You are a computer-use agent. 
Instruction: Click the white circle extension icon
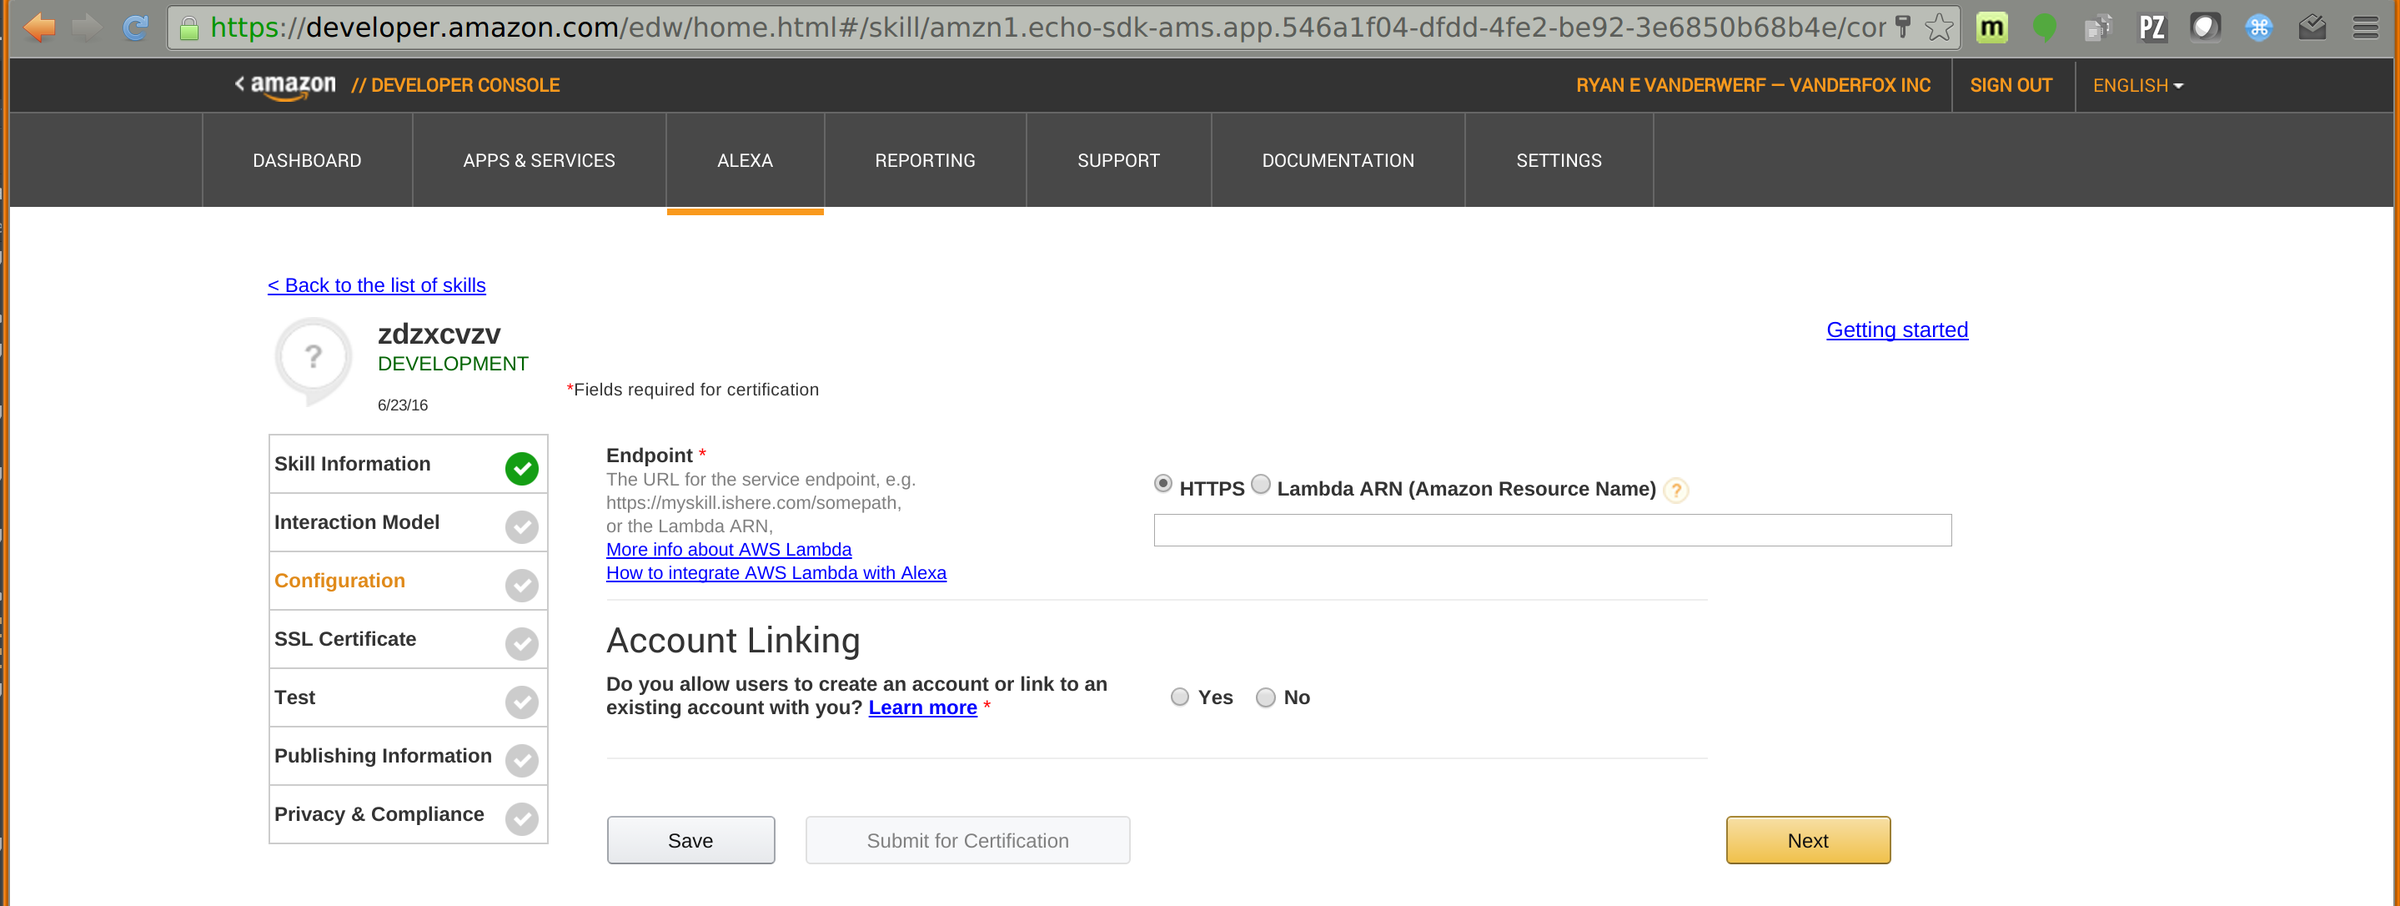pyautogui.click(x=2205, y=27)
